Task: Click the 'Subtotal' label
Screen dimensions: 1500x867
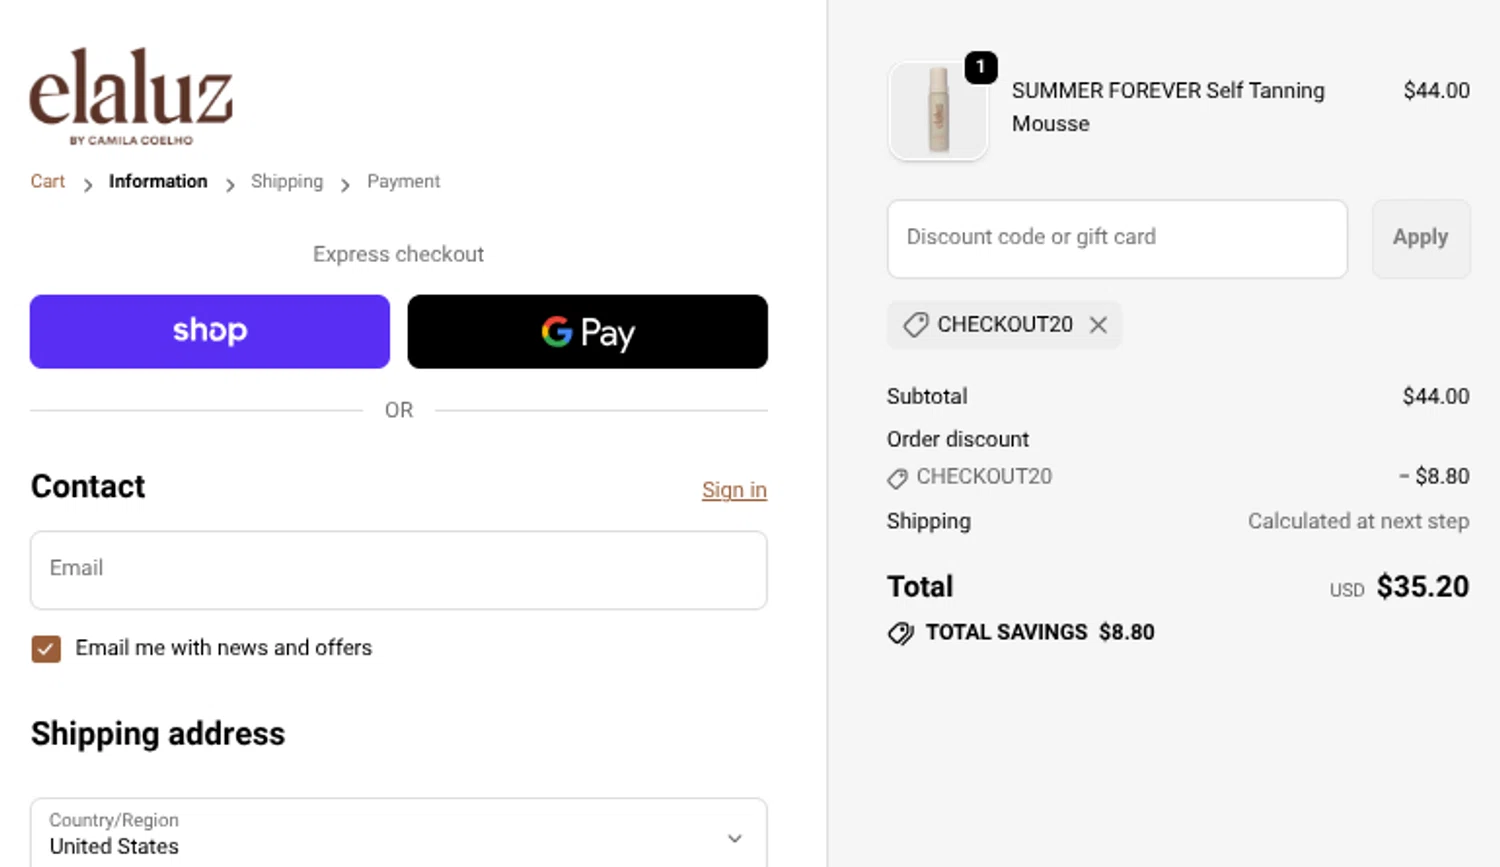Action: pos(927,396)
